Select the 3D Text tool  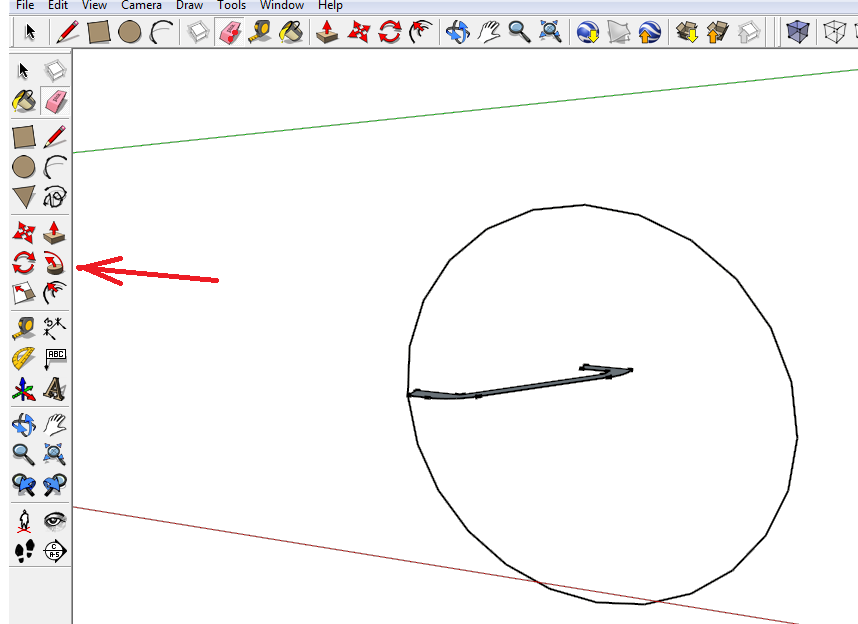[x=54, y=389]
